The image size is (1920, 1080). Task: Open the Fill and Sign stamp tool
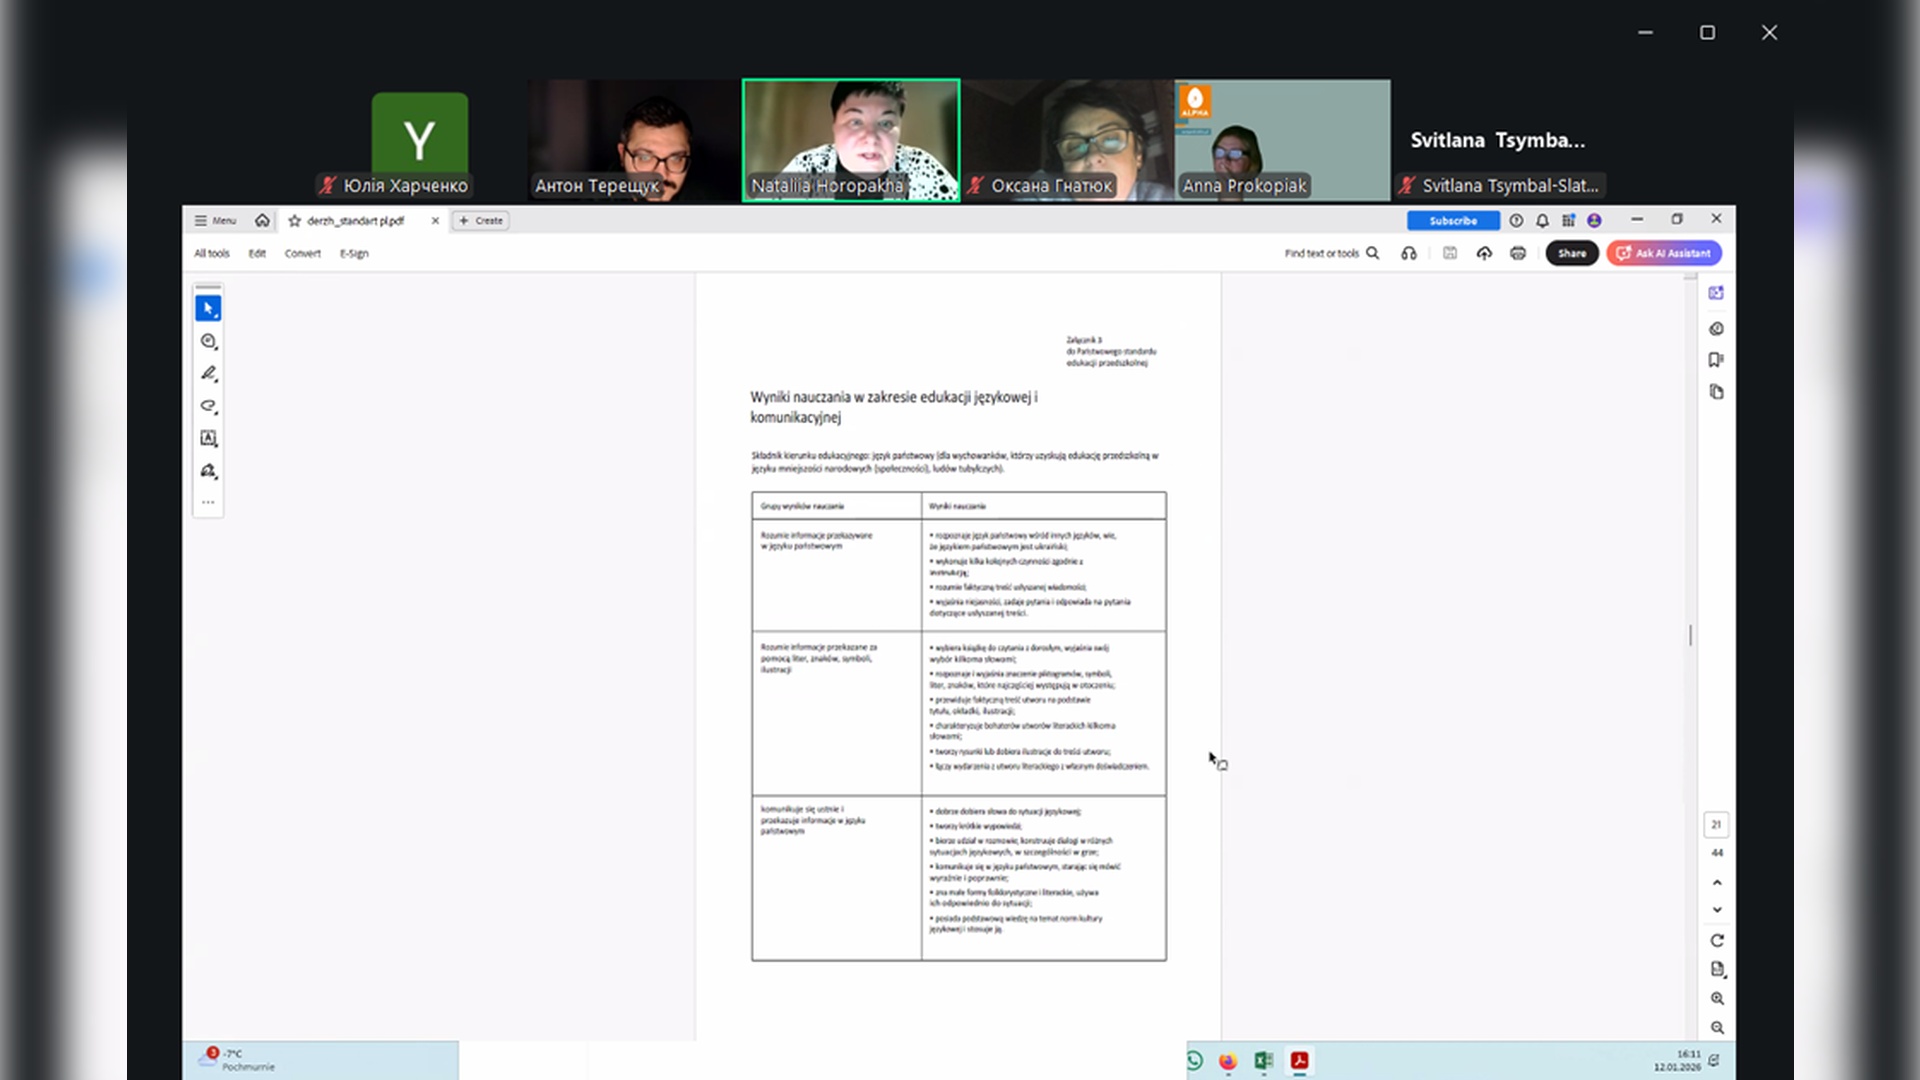click(x=208, y=471)
